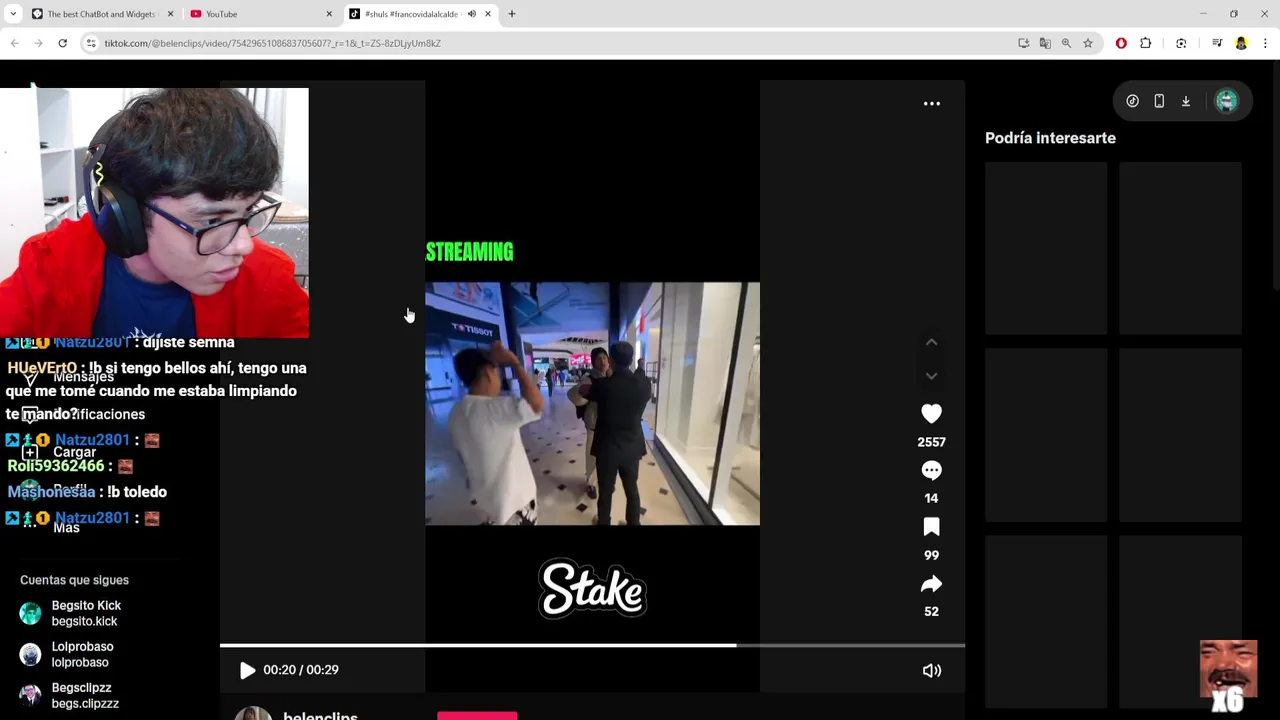Click the Begsito Kick avatar

click(x=30, y=613)
